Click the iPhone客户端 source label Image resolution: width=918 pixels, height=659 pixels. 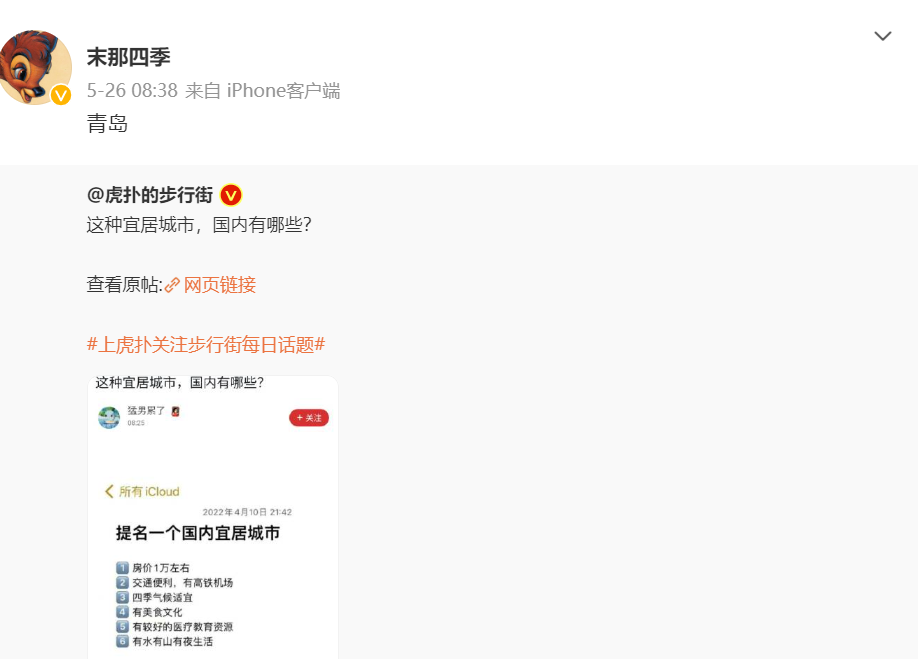pos(283,91)
